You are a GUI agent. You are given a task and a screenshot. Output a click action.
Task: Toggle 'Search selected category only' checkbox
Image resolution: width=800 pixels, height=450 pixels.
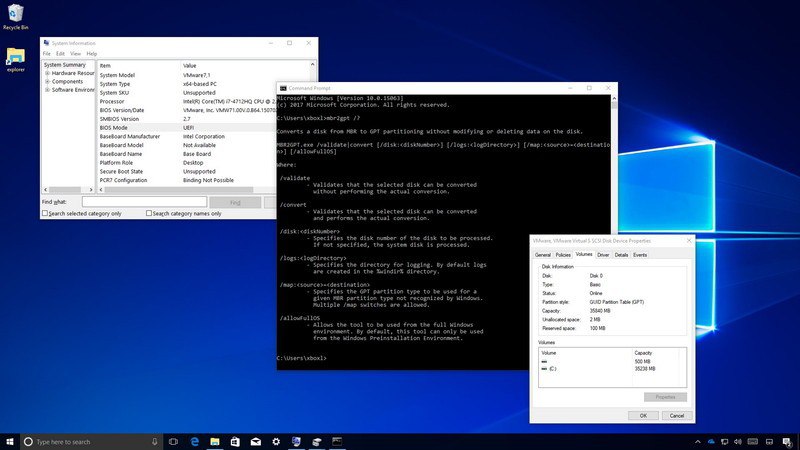(45, 213)
